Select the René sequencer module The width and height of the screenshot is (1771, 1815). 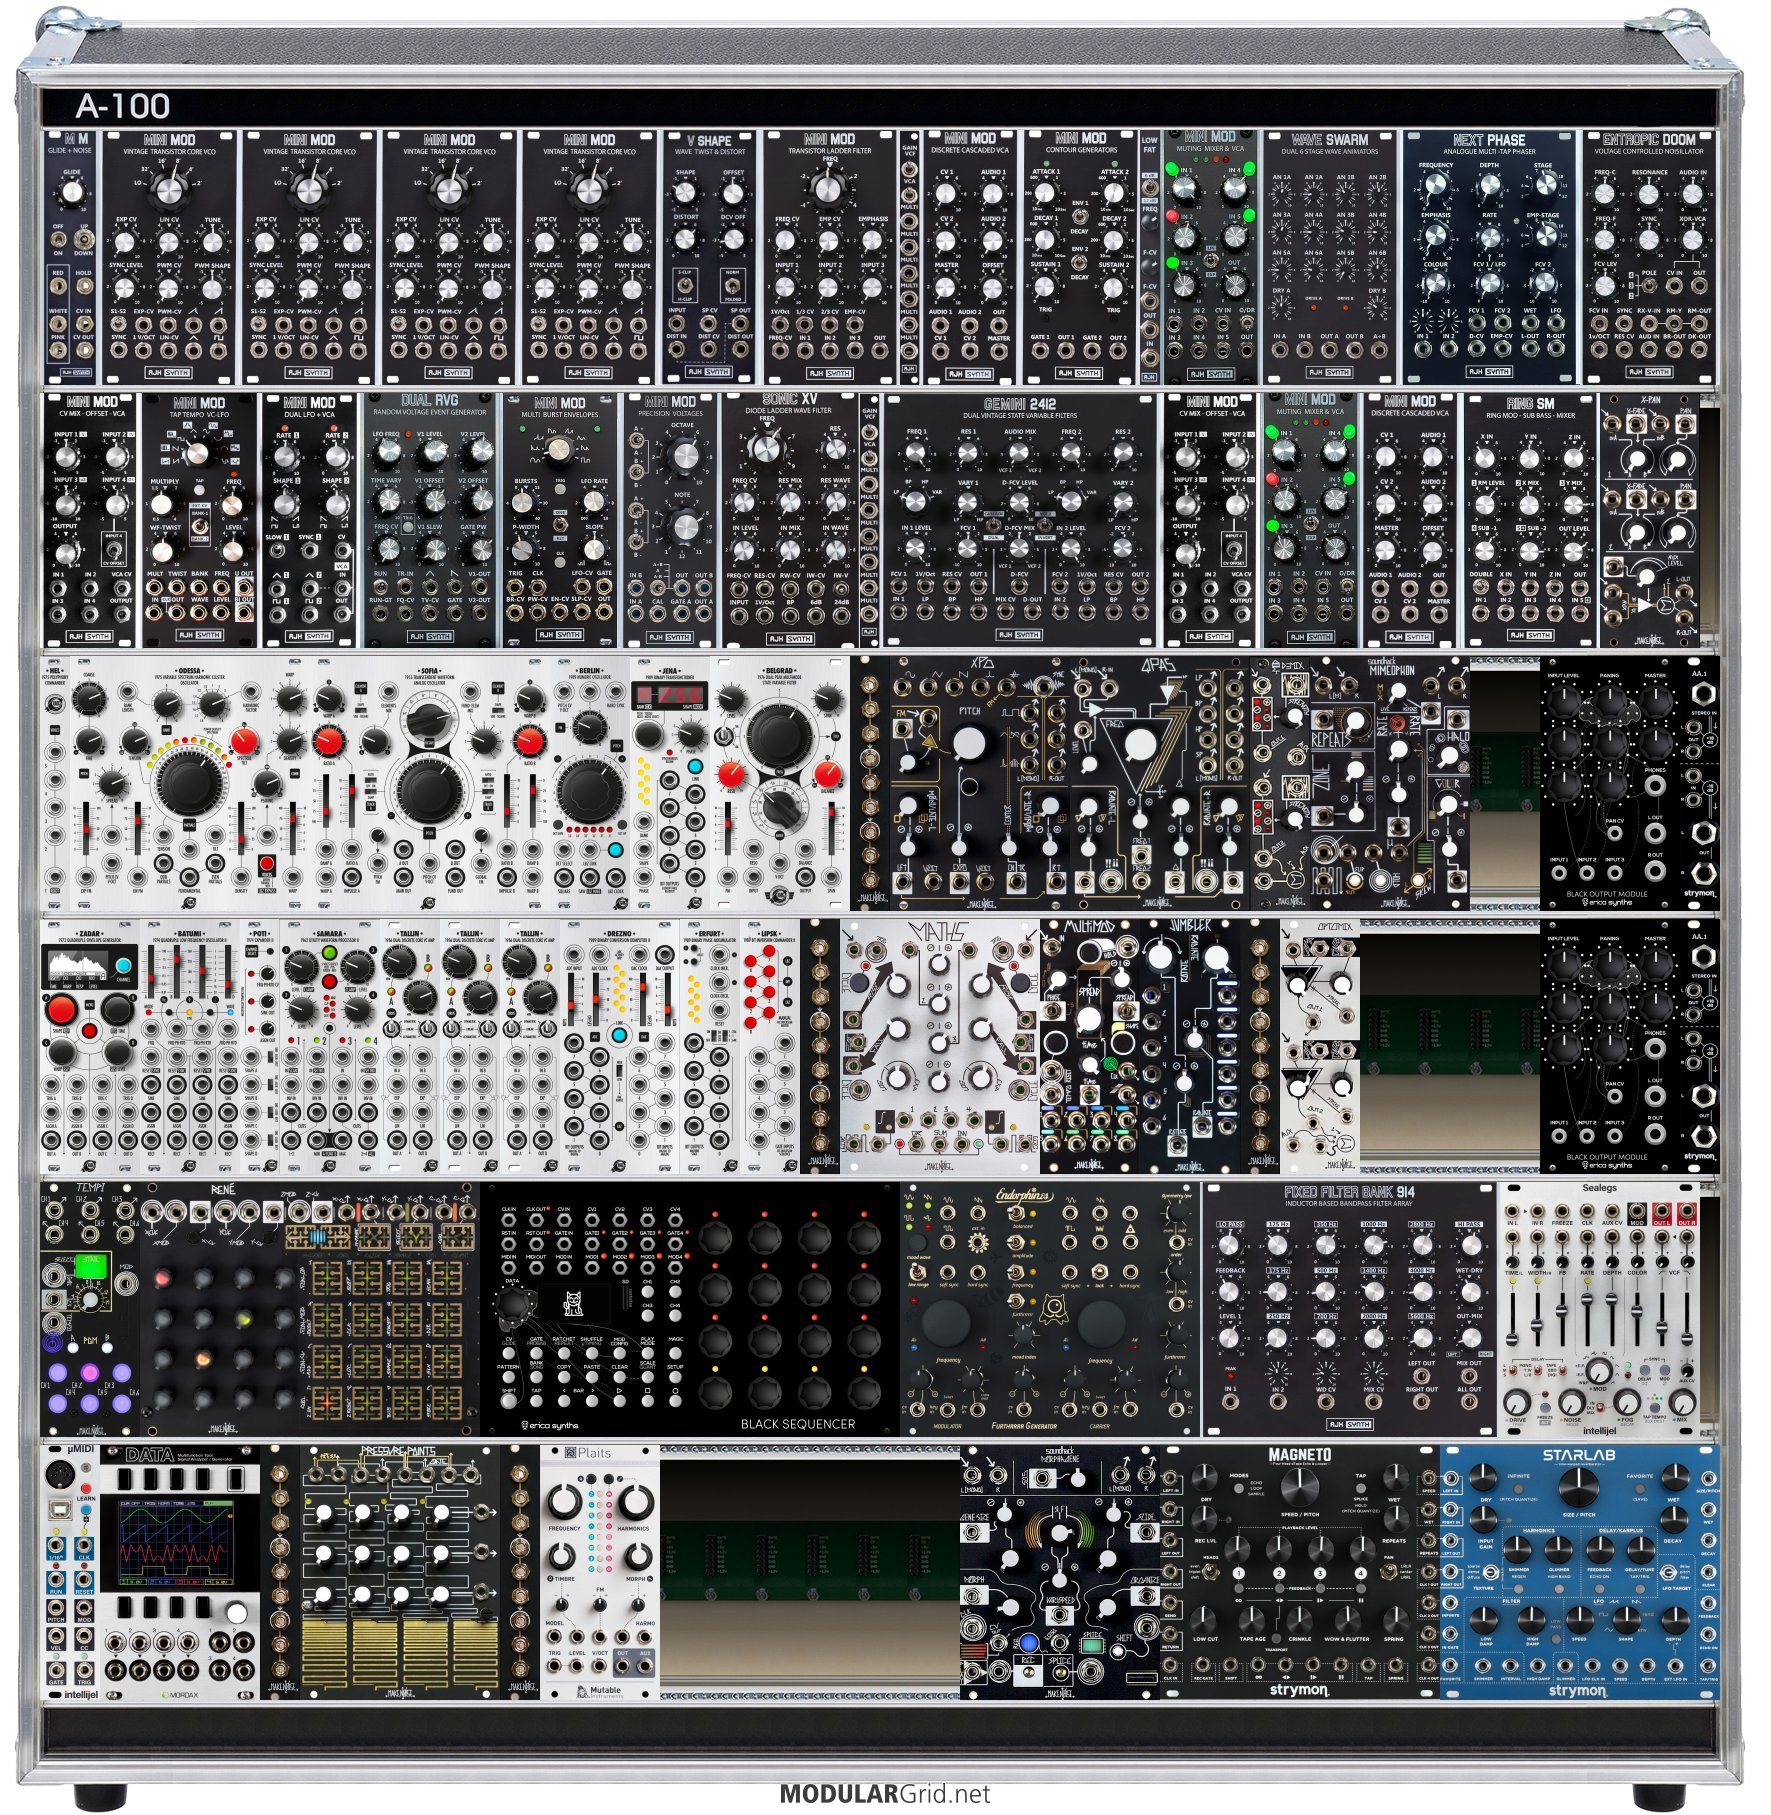point(310,1309)
